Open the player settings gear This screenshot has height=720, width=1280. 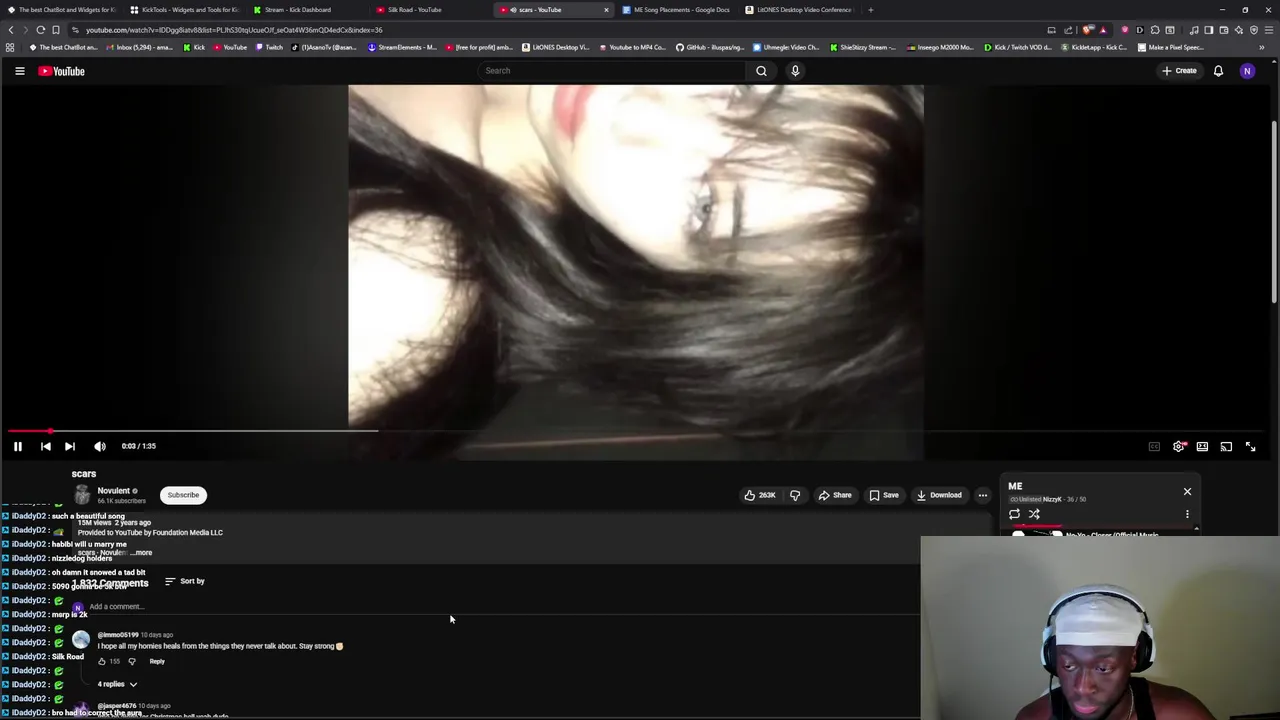pos(1179,446)
